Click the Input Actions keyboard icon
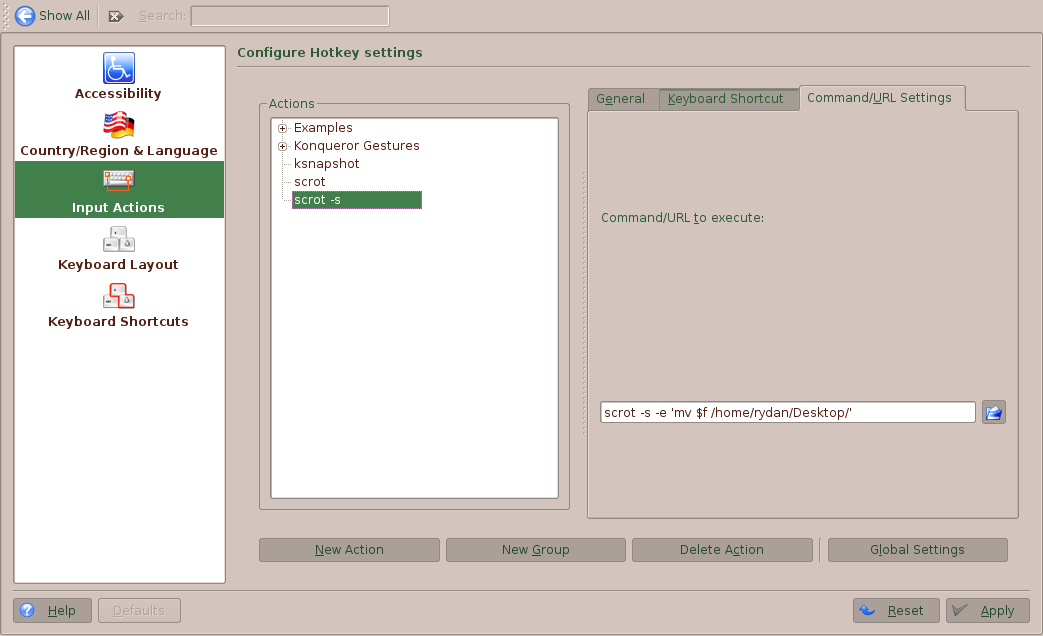Viewport: 1043px width, 636px height. coord(118,181)
